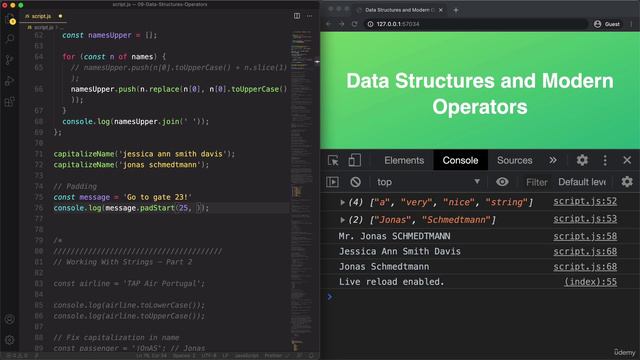Click the page heading Data Structures
This screenshot has height=360, width=640.
(x=480, y=94)
